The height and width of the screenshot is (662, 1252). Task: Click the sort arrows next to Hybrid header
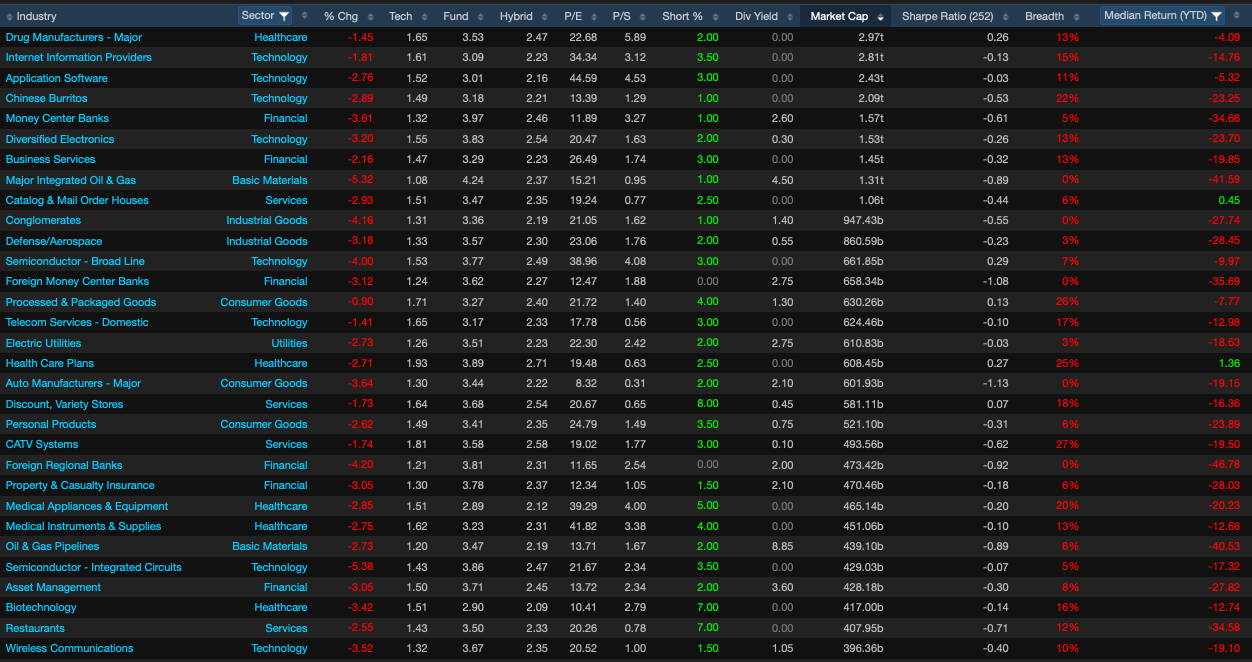click(545, 16)
